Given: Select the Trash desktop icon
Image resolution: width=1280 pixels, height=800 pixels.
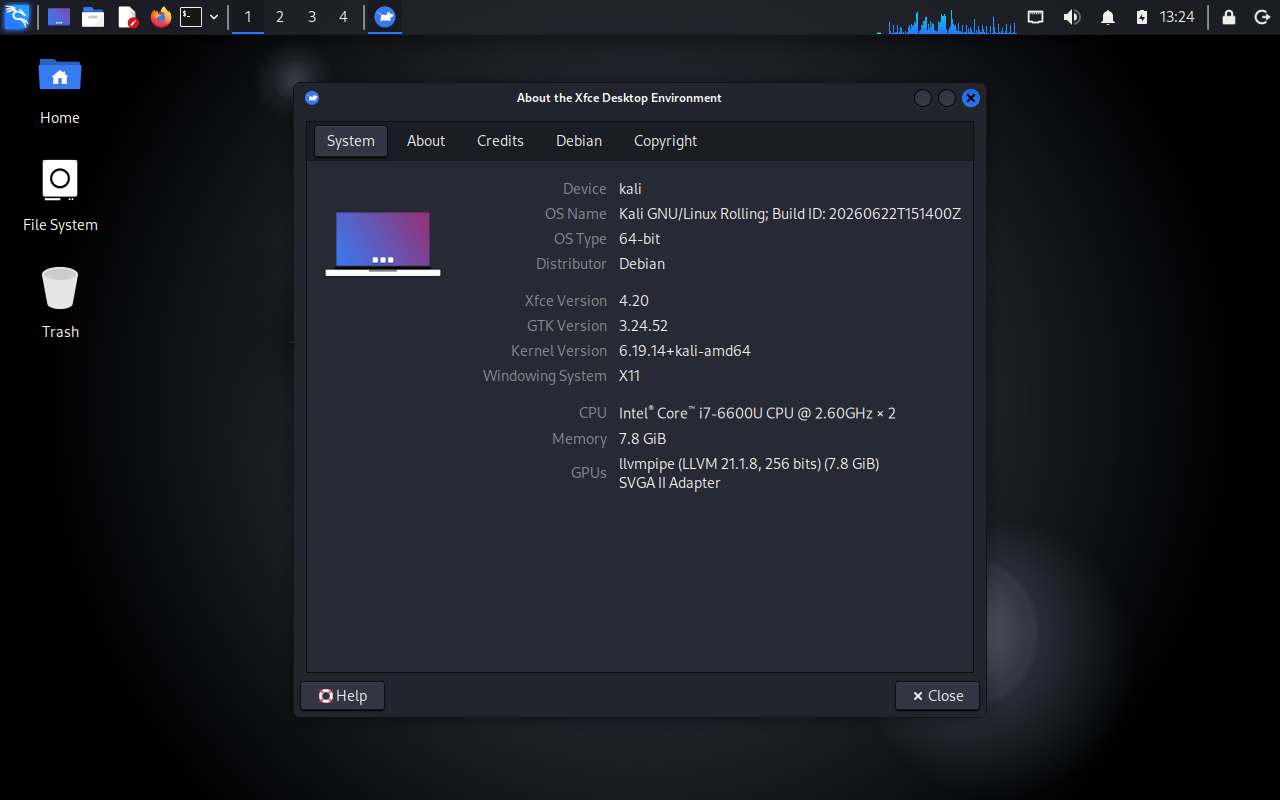Looking at the screenshot, I should [60, 303].
